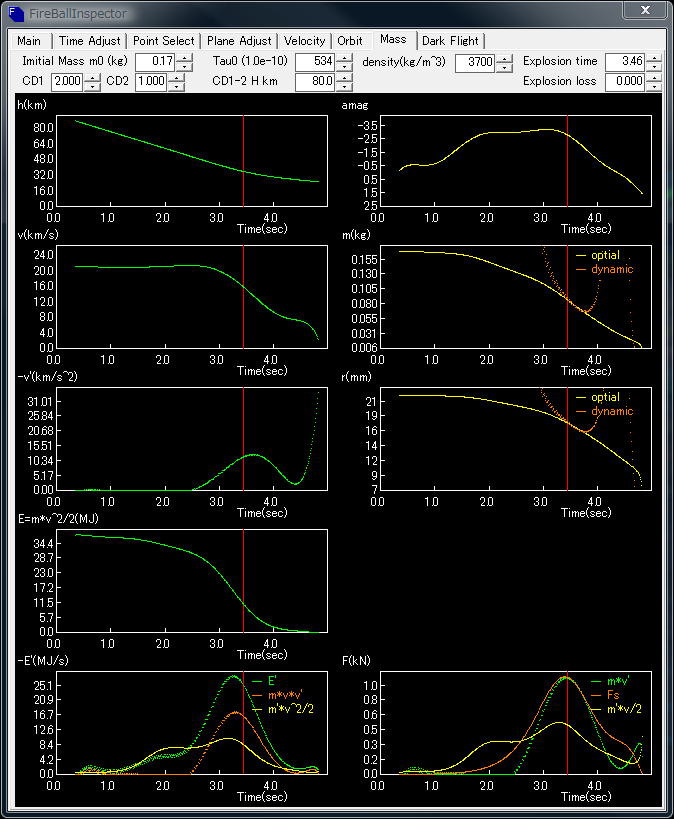Decrease CD1-2 H km with down arrow
The width and height of the screenshot is (674, 819).
(345, 86)
